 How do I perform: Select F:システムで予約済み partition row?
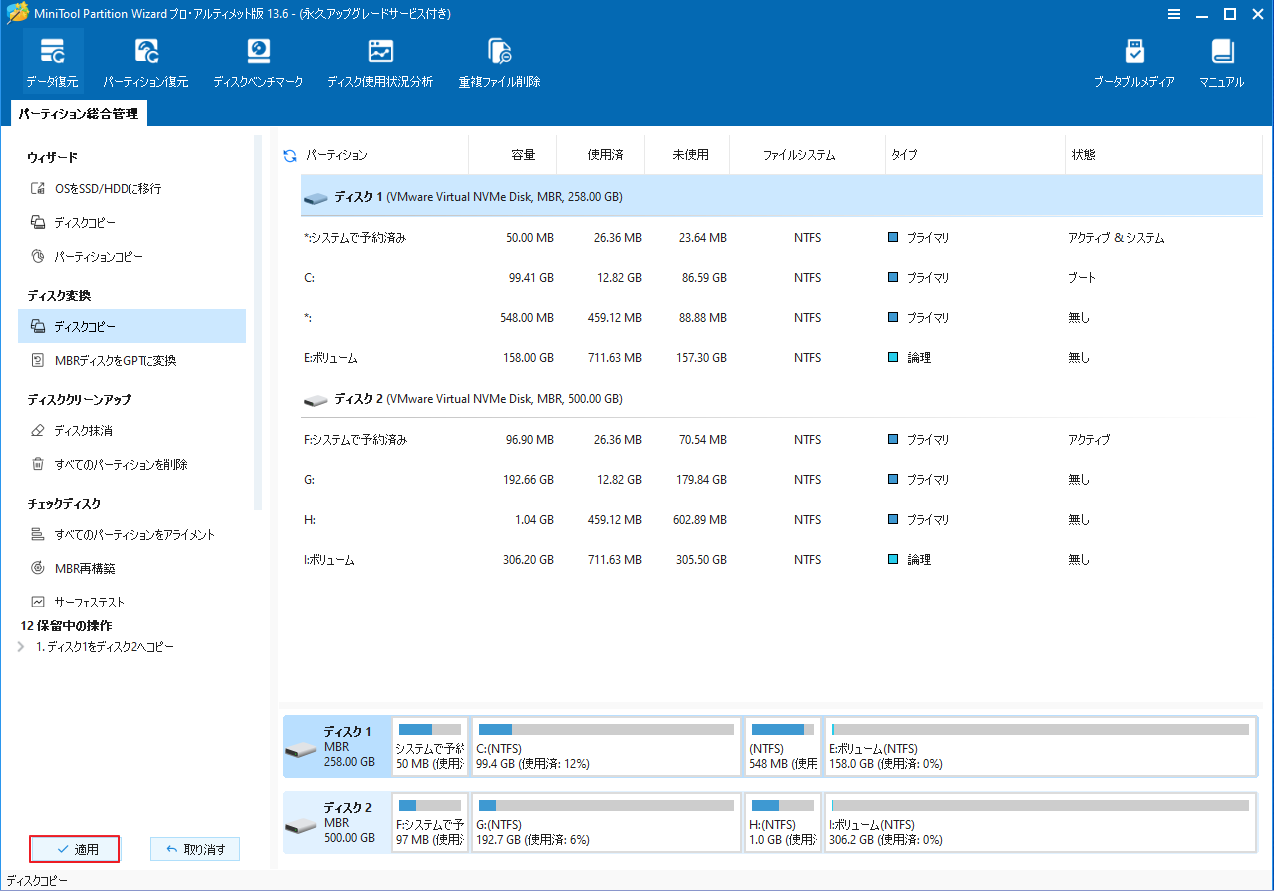pos(781,439)
